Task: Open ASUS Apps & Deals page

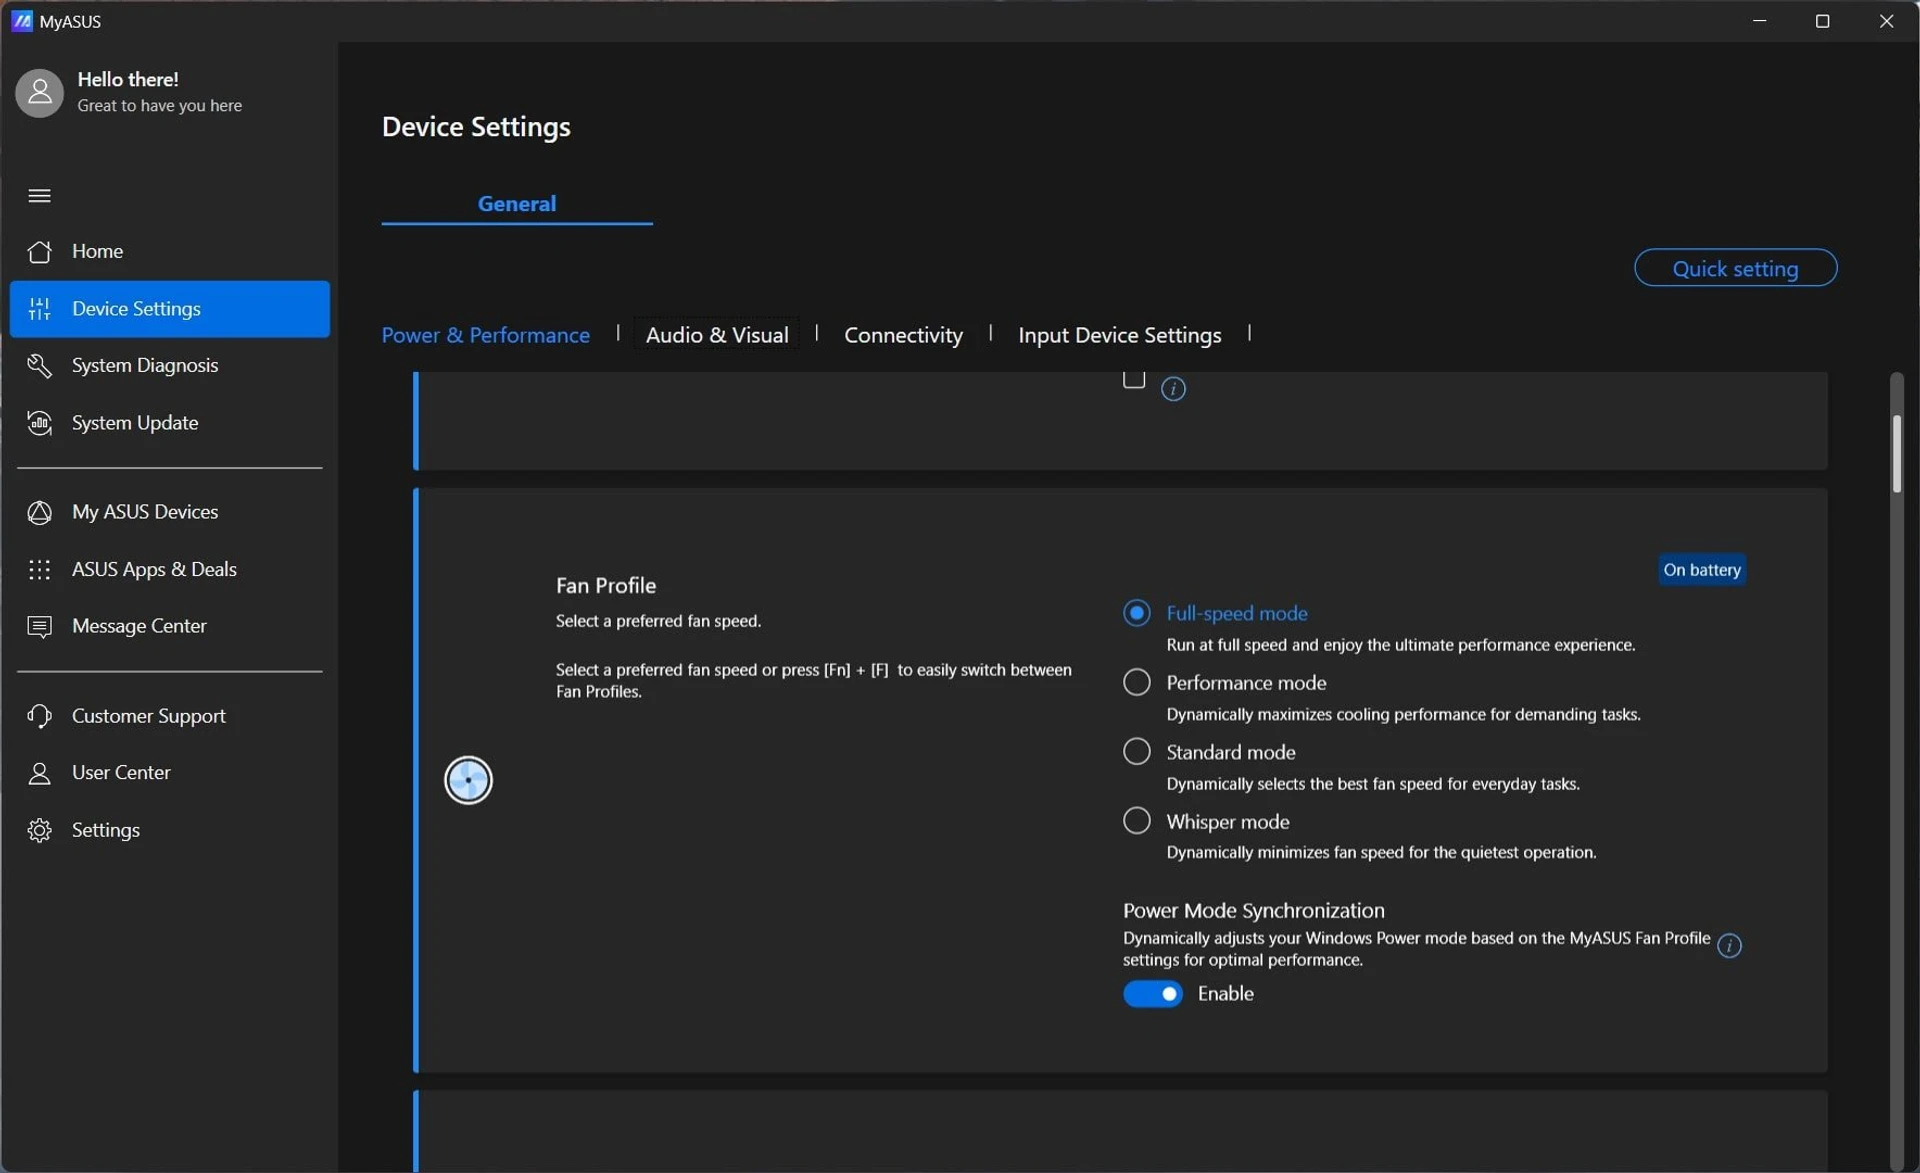Action: pyautogui.click(x=169, y=570)
